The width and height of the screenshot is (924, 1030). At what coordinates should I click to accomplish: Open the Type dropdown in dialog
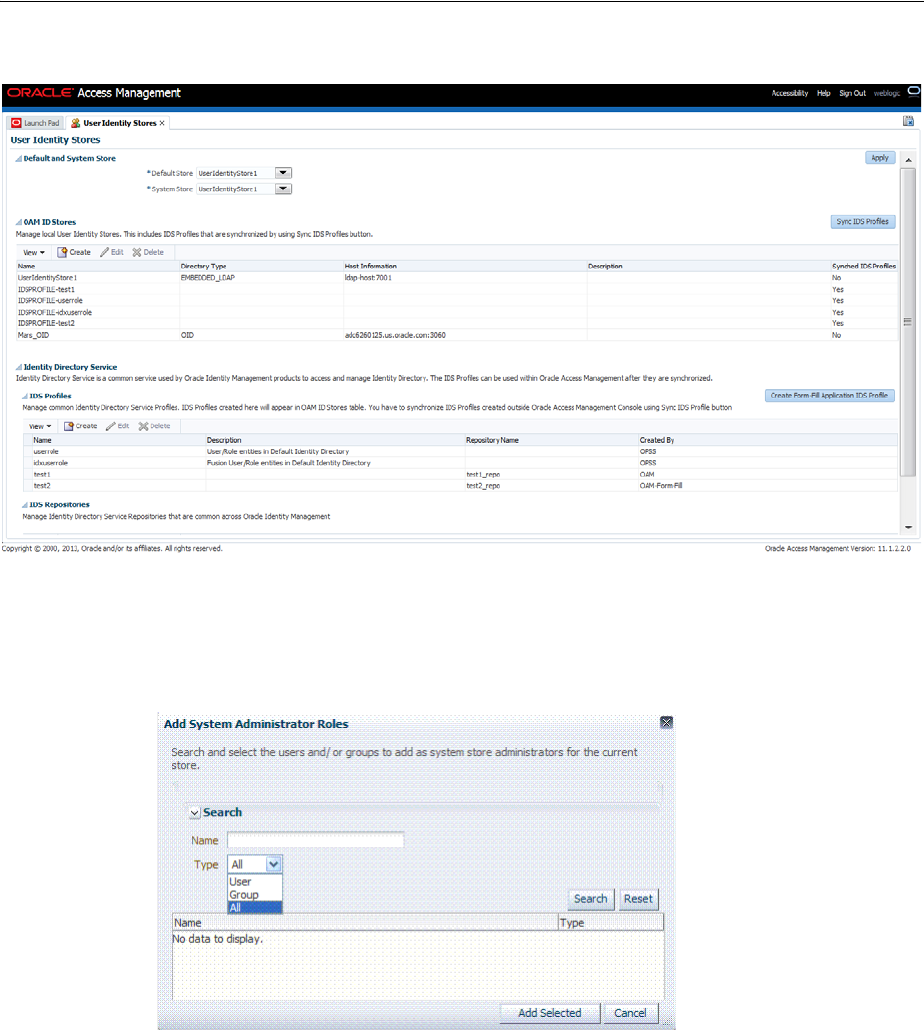pyautogui.click(x=274, y=864)
